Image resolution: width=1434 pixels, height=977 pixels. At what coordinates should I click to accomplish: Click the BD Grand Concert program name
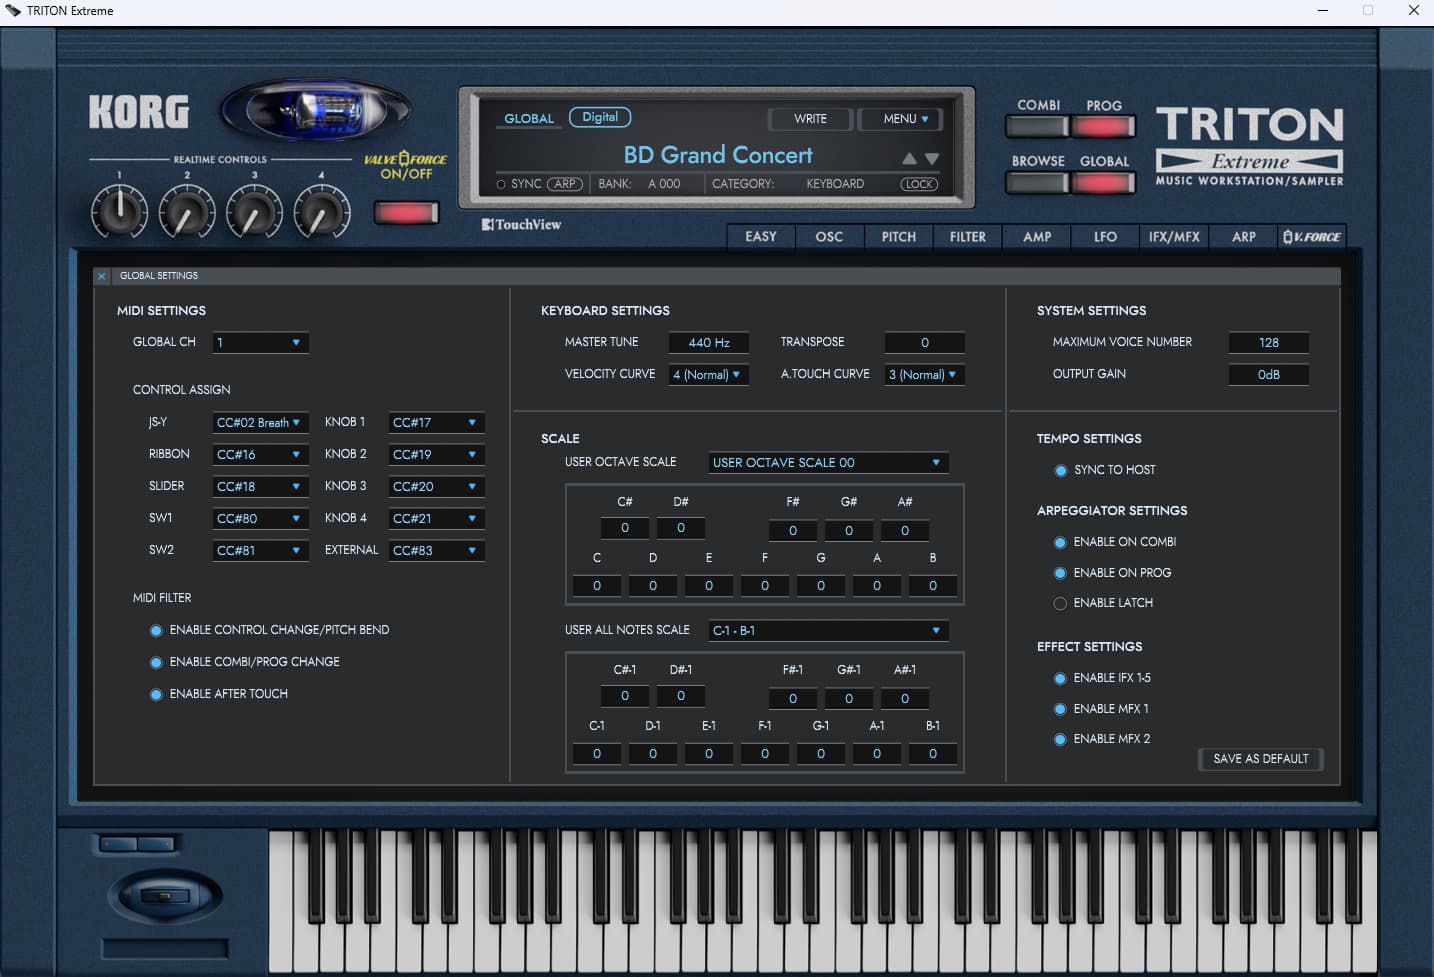point(718,155)
